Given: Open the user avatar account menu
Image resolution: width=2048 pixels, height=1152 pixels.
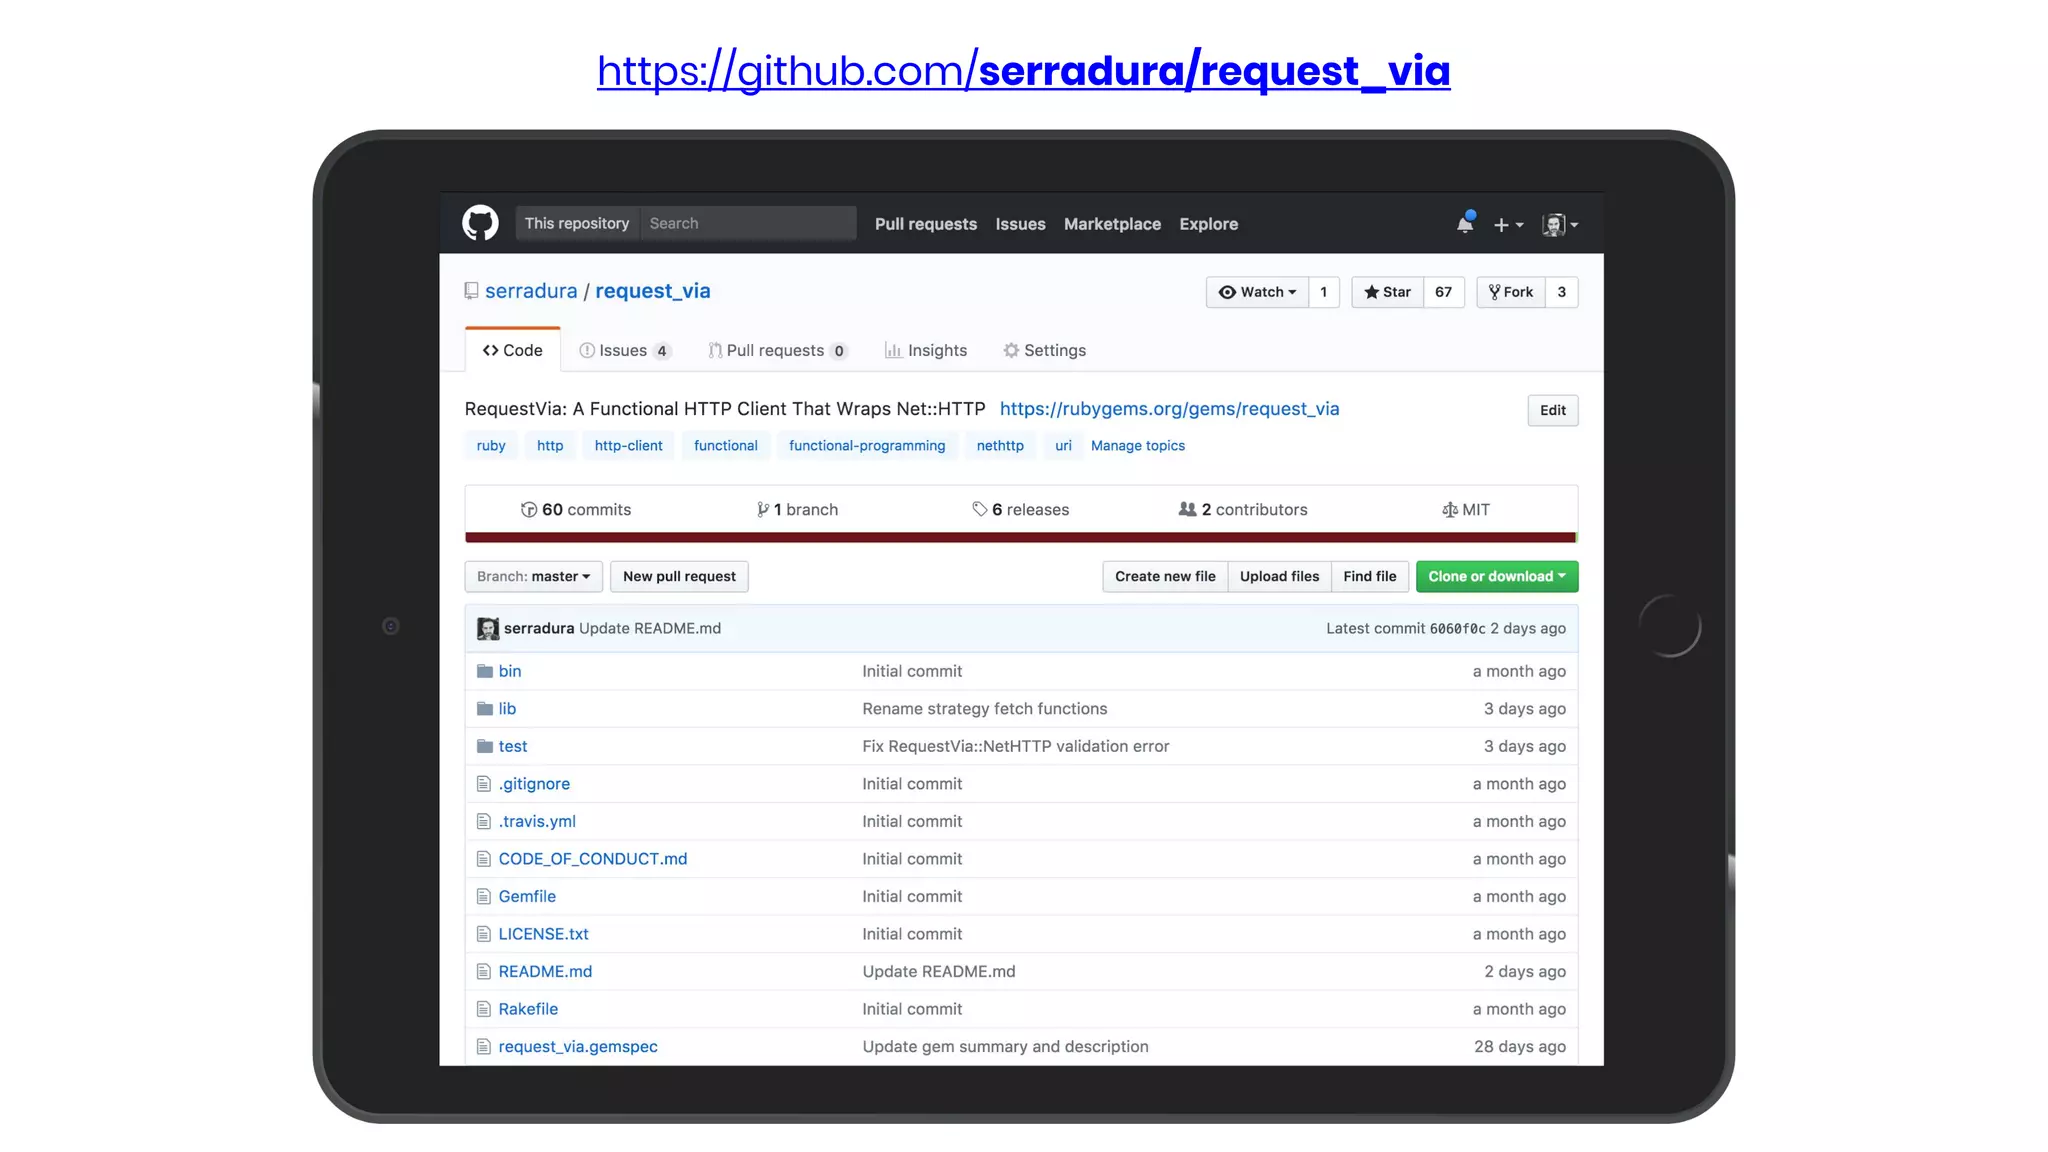Looking at the screenshot, I should click(1560, 225).
